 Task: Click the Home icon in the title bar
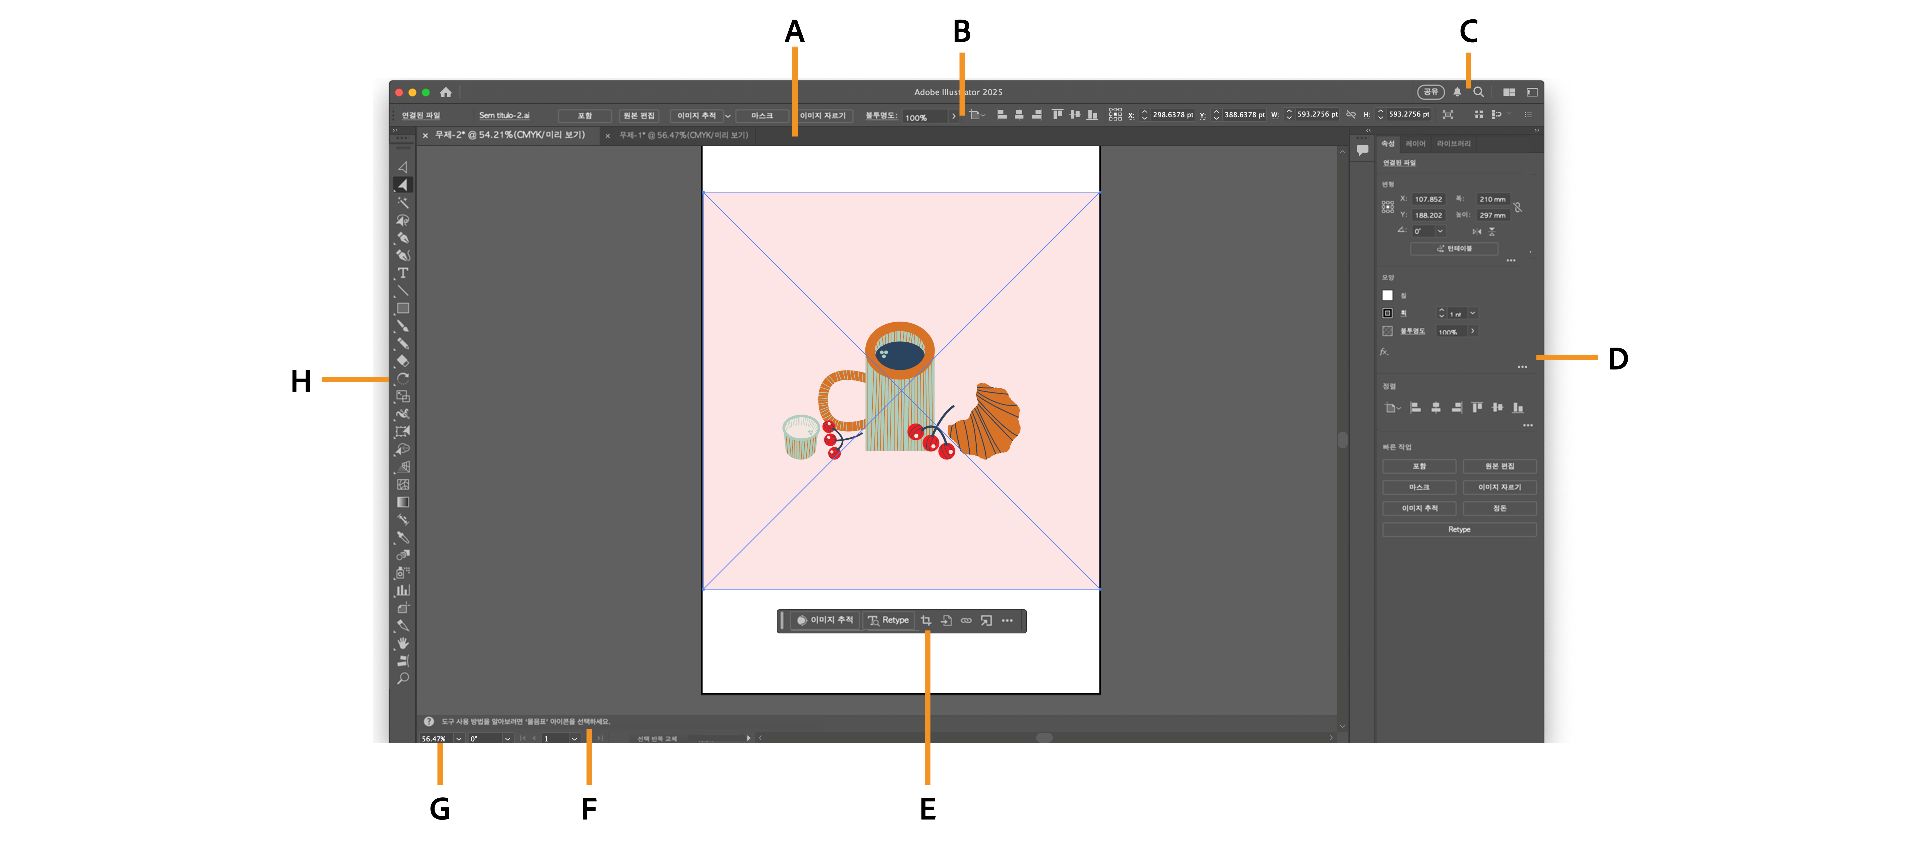[x=446, y=92]
